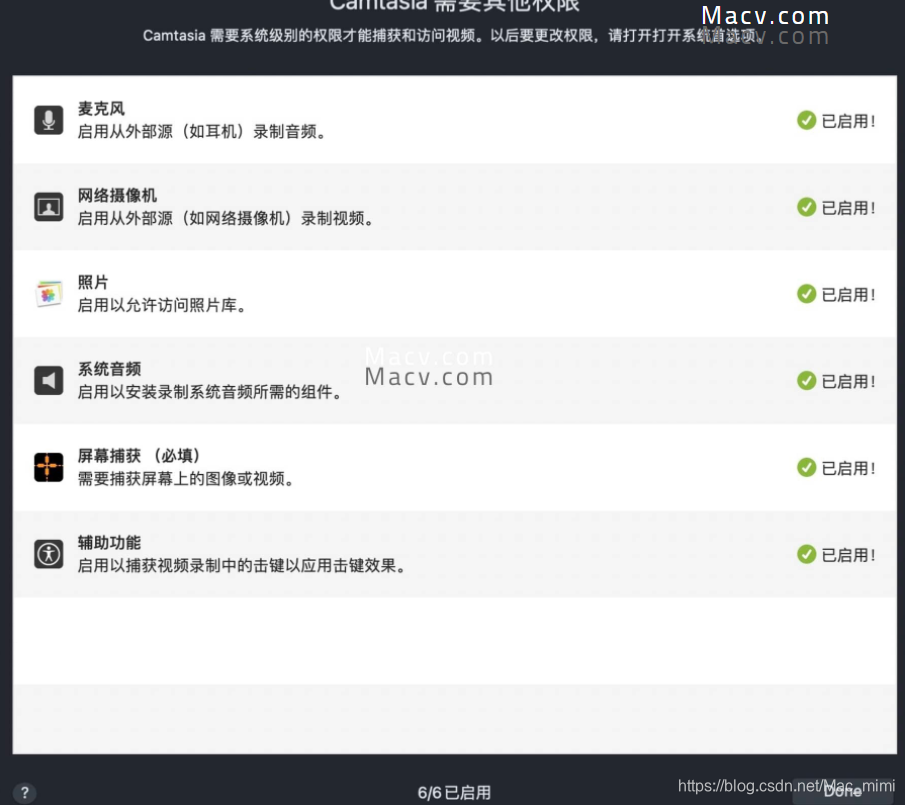
Task: Click the help question mark icon
Action: (x=24, y=791)
